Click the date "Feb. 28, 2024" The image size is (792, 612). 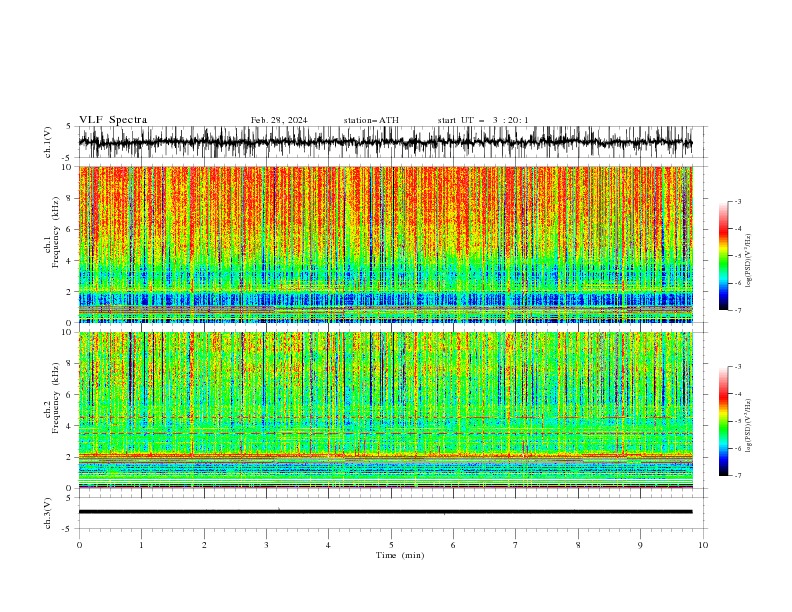click(x=279, y=120)
